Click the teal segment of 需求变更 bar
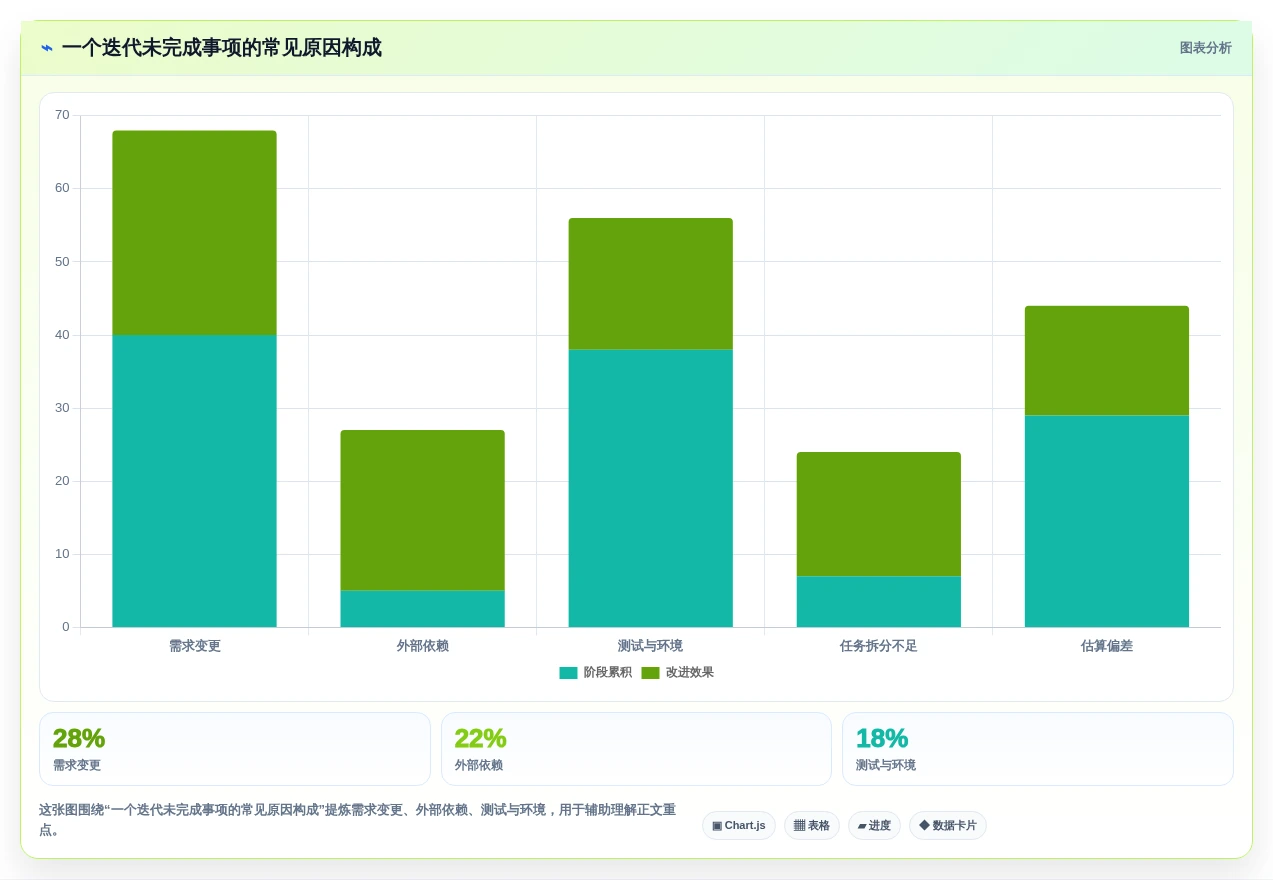 coord(194,481)
